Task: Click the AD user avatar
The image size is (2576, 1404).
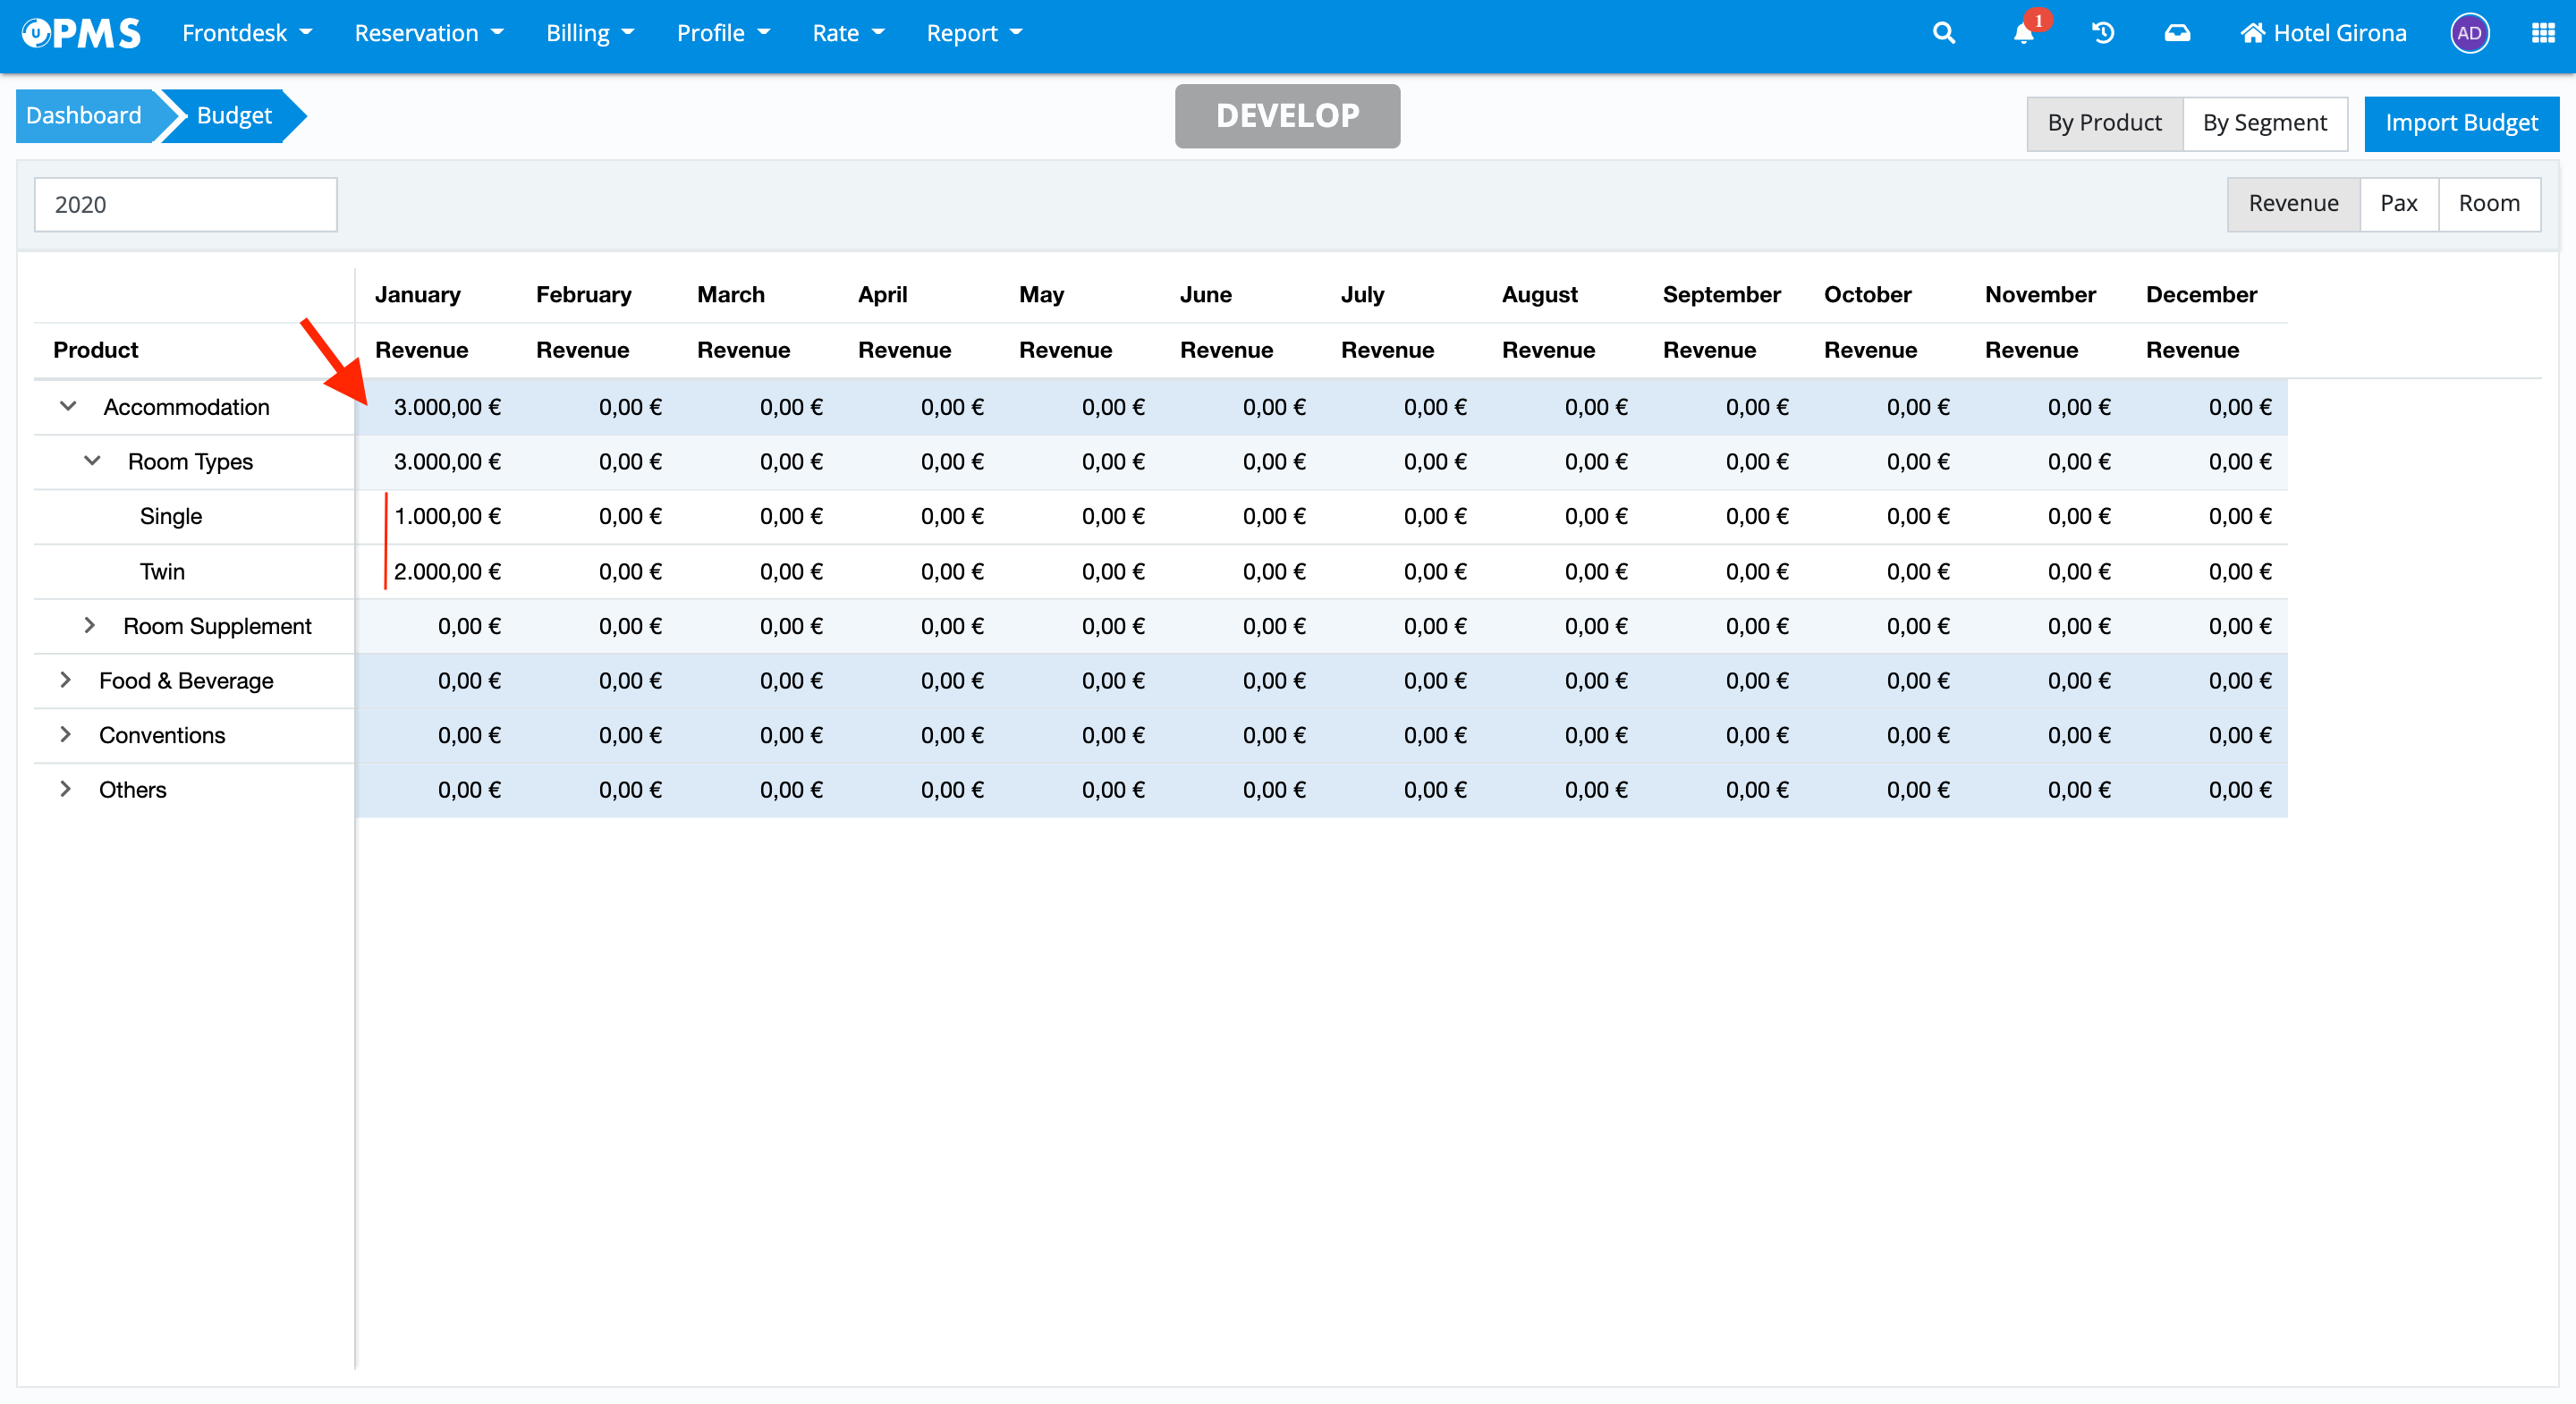Action: coord(2469,33)
